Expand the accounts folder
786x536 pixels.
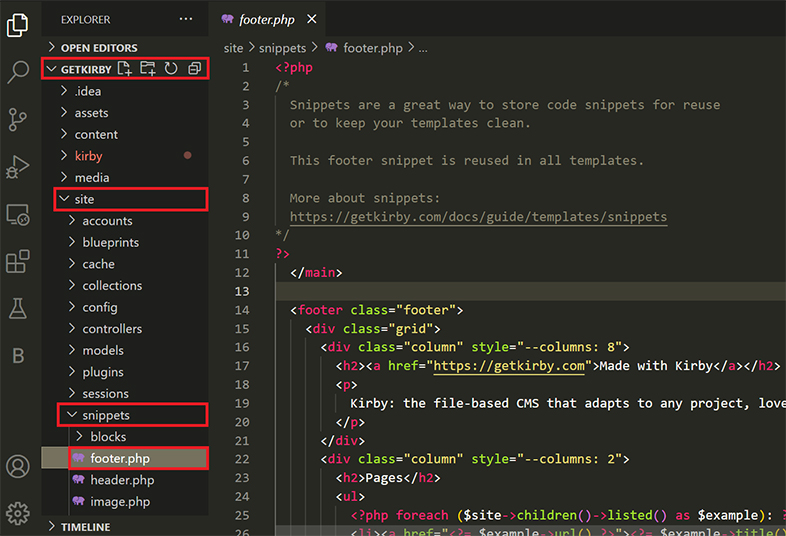coord(125,221)
